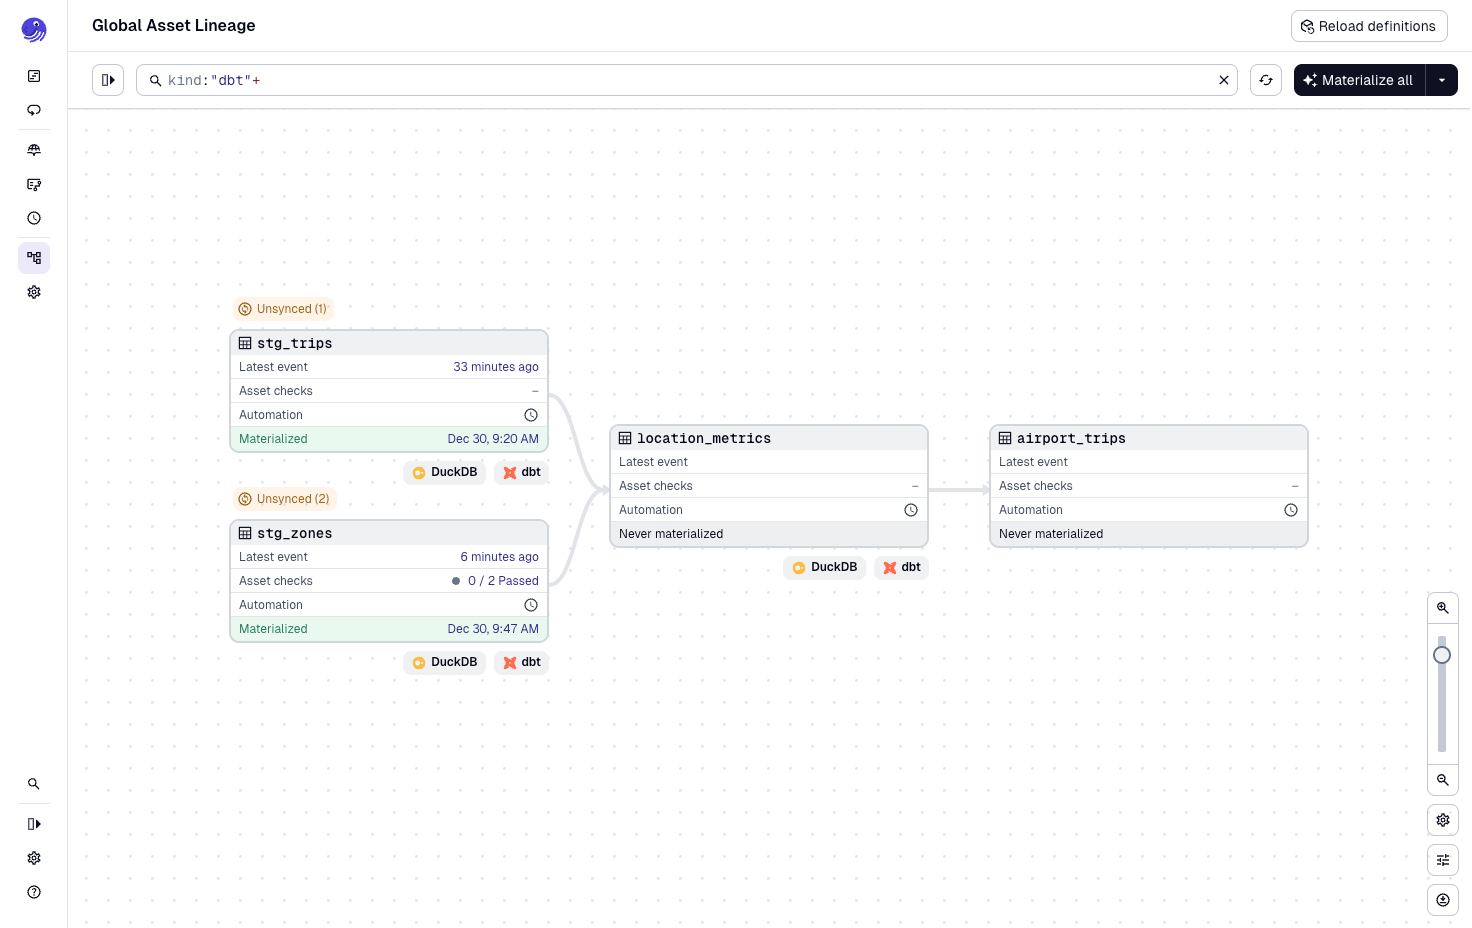
Task: Click the Unsynced (1) badge above stg_trips
Action: (283, 308)
